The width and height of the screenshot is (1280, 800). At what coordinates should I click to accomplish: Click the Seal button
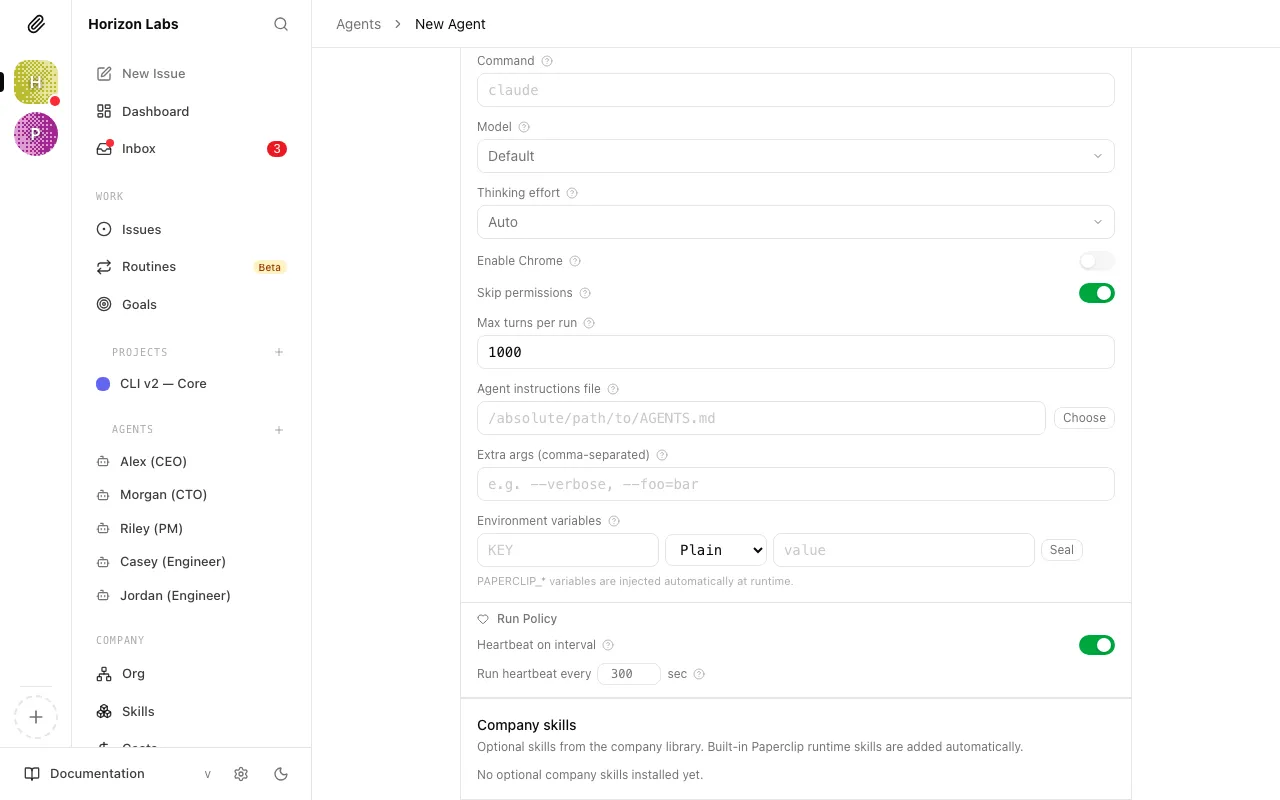coord(1062,550)
